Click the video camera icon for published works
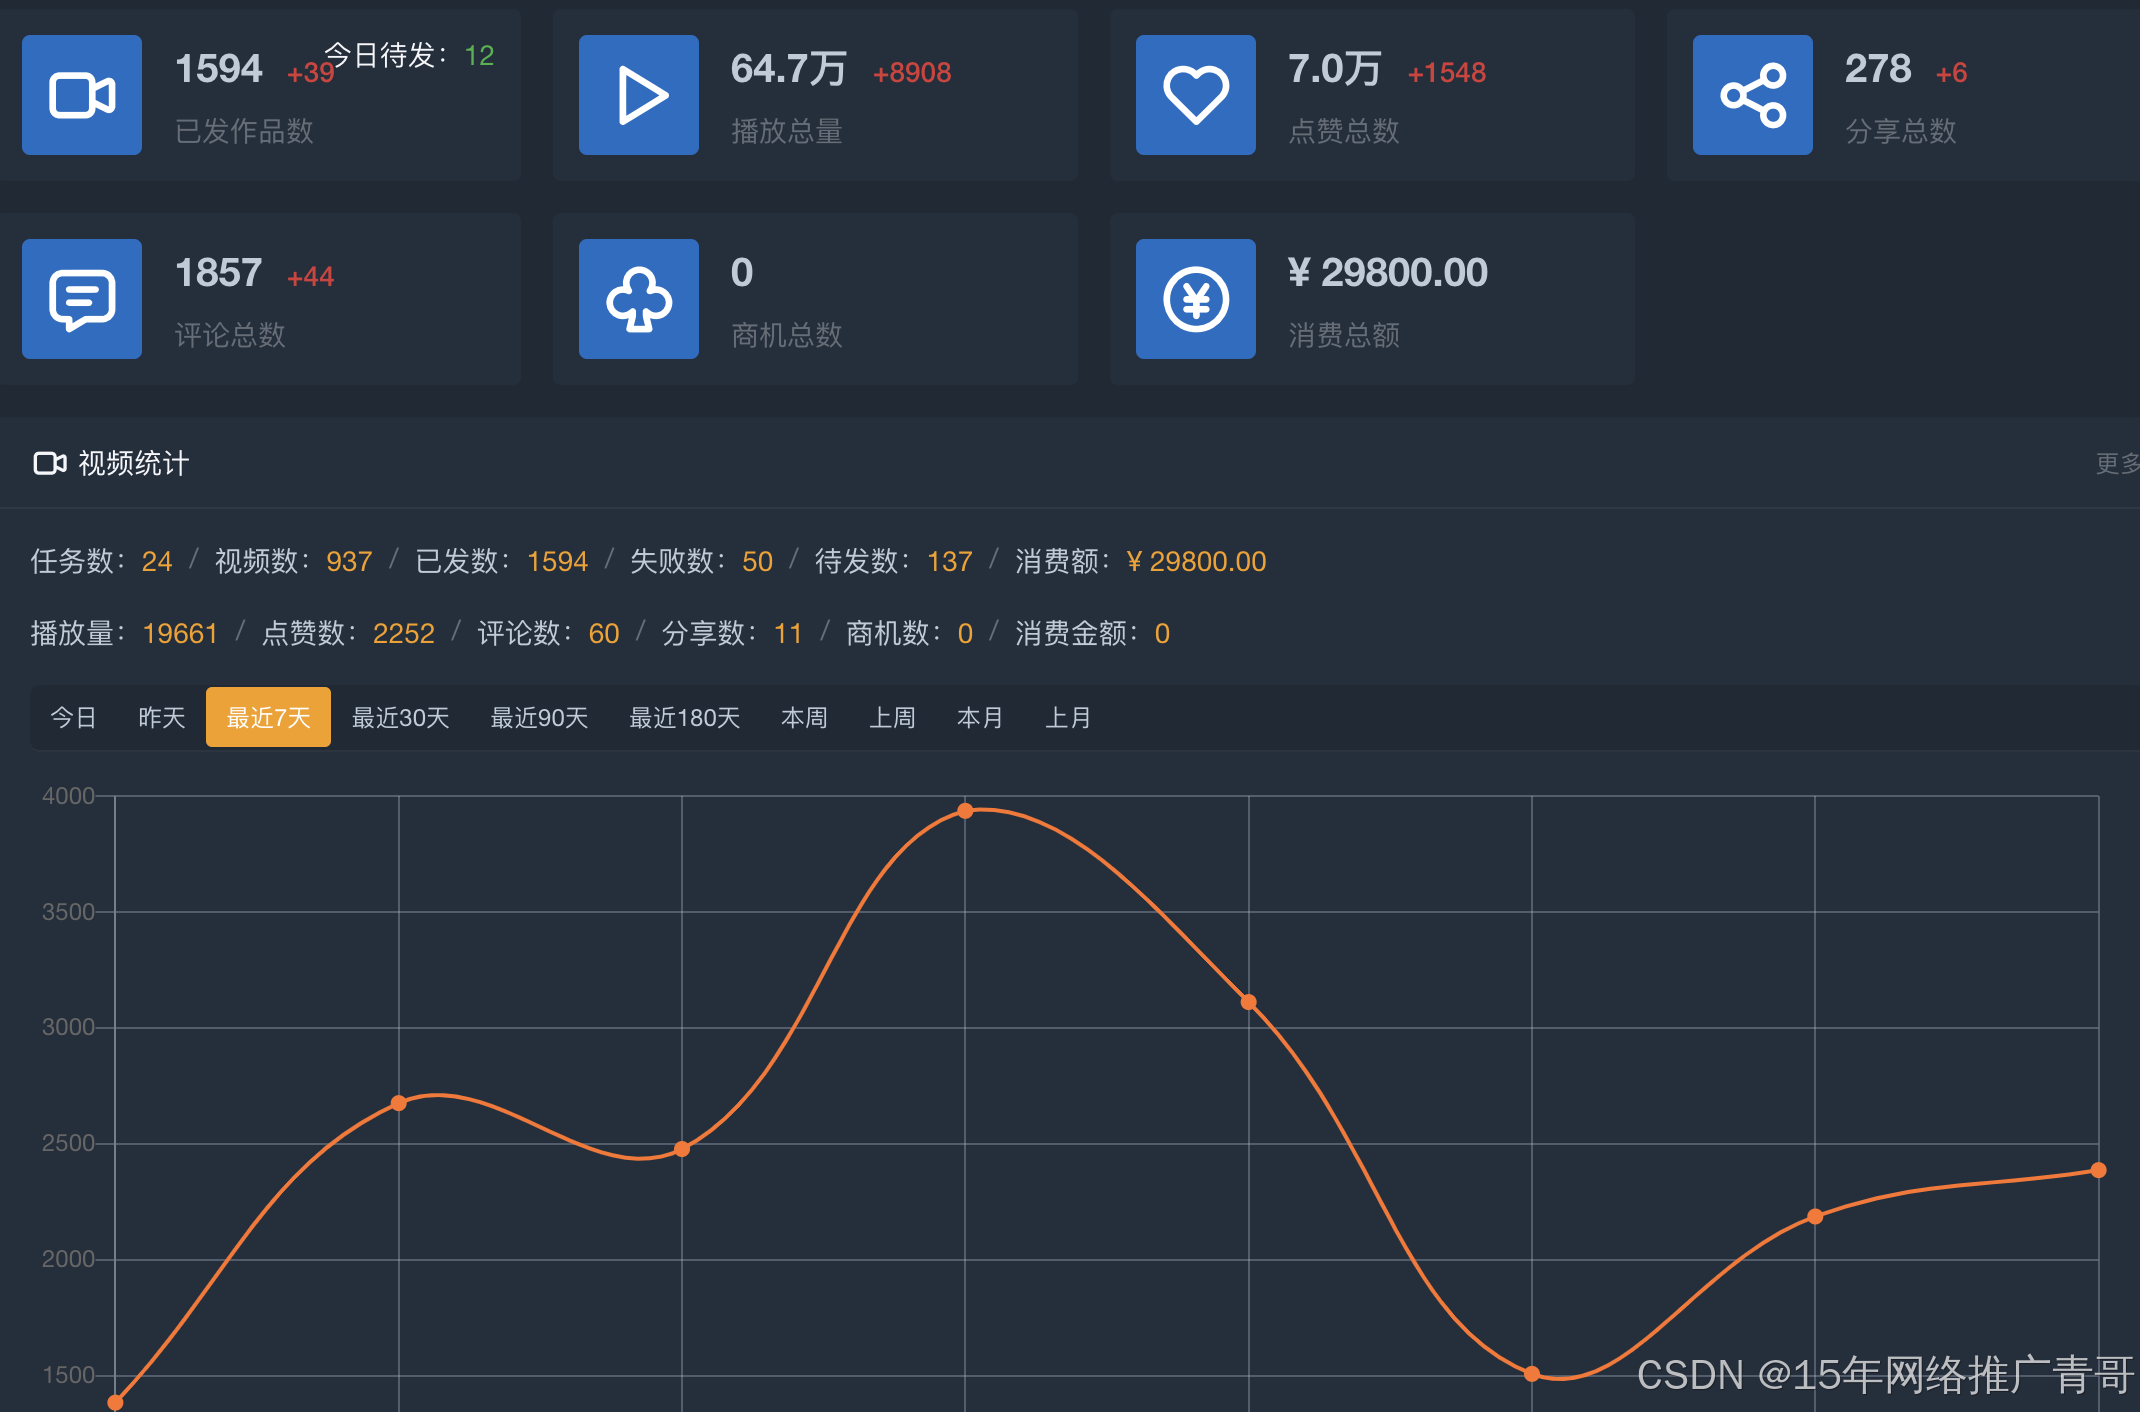The height and width of the screenshot is (1412, 2140). [x=82, y=95]
